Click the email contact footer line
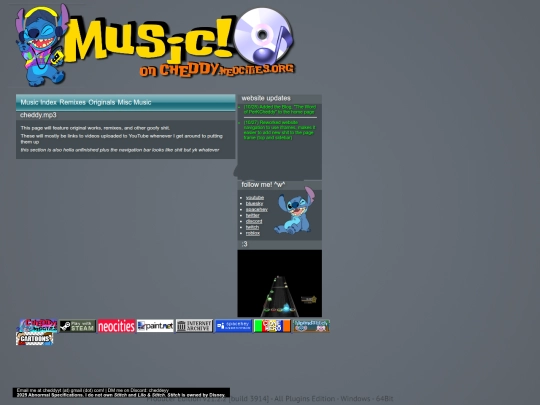 (93, 390)
